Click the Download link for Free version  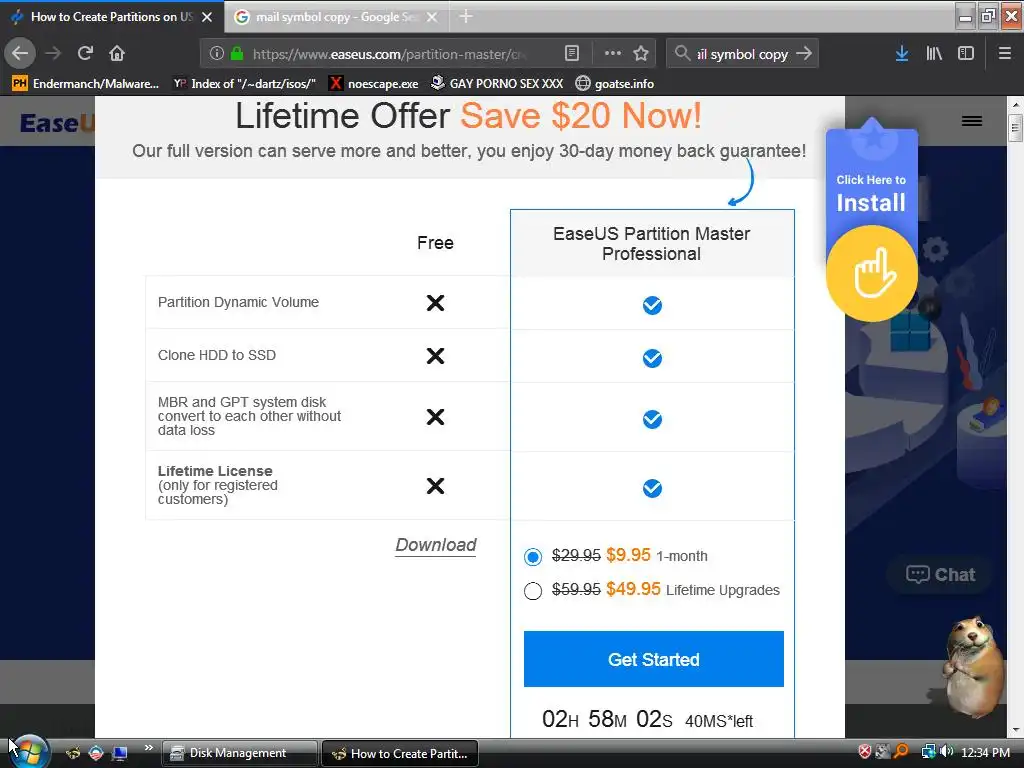pos(436,545)
